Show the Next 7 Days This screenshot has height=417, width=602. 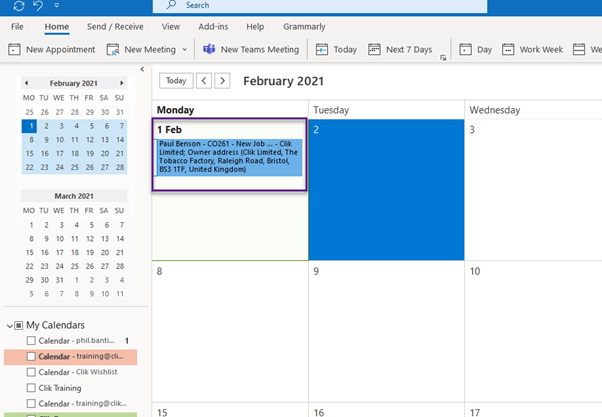tap(400, 50)
